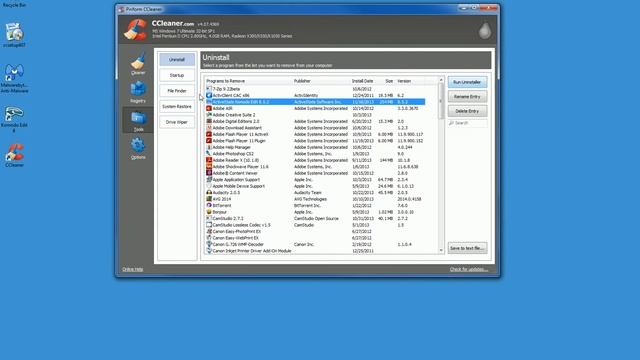Click the Apple Application Support icon
Screen dimensions: 640x360
[209, 179]
